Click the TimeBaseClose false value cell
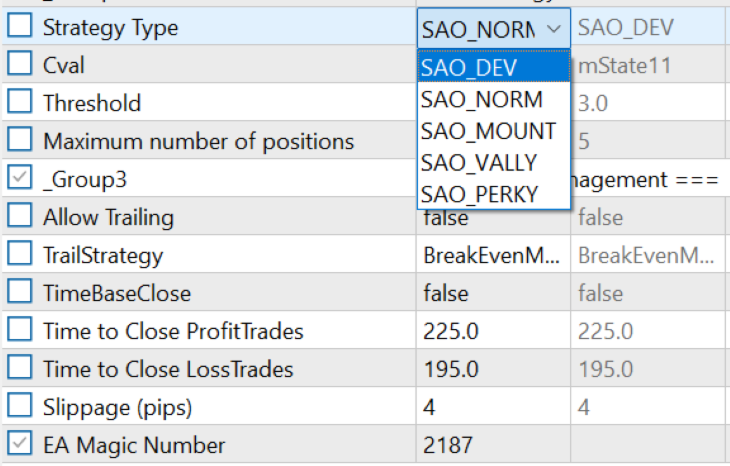Image resolution: width=730 pixels, height=466 pixels. [x=491, y=293]
